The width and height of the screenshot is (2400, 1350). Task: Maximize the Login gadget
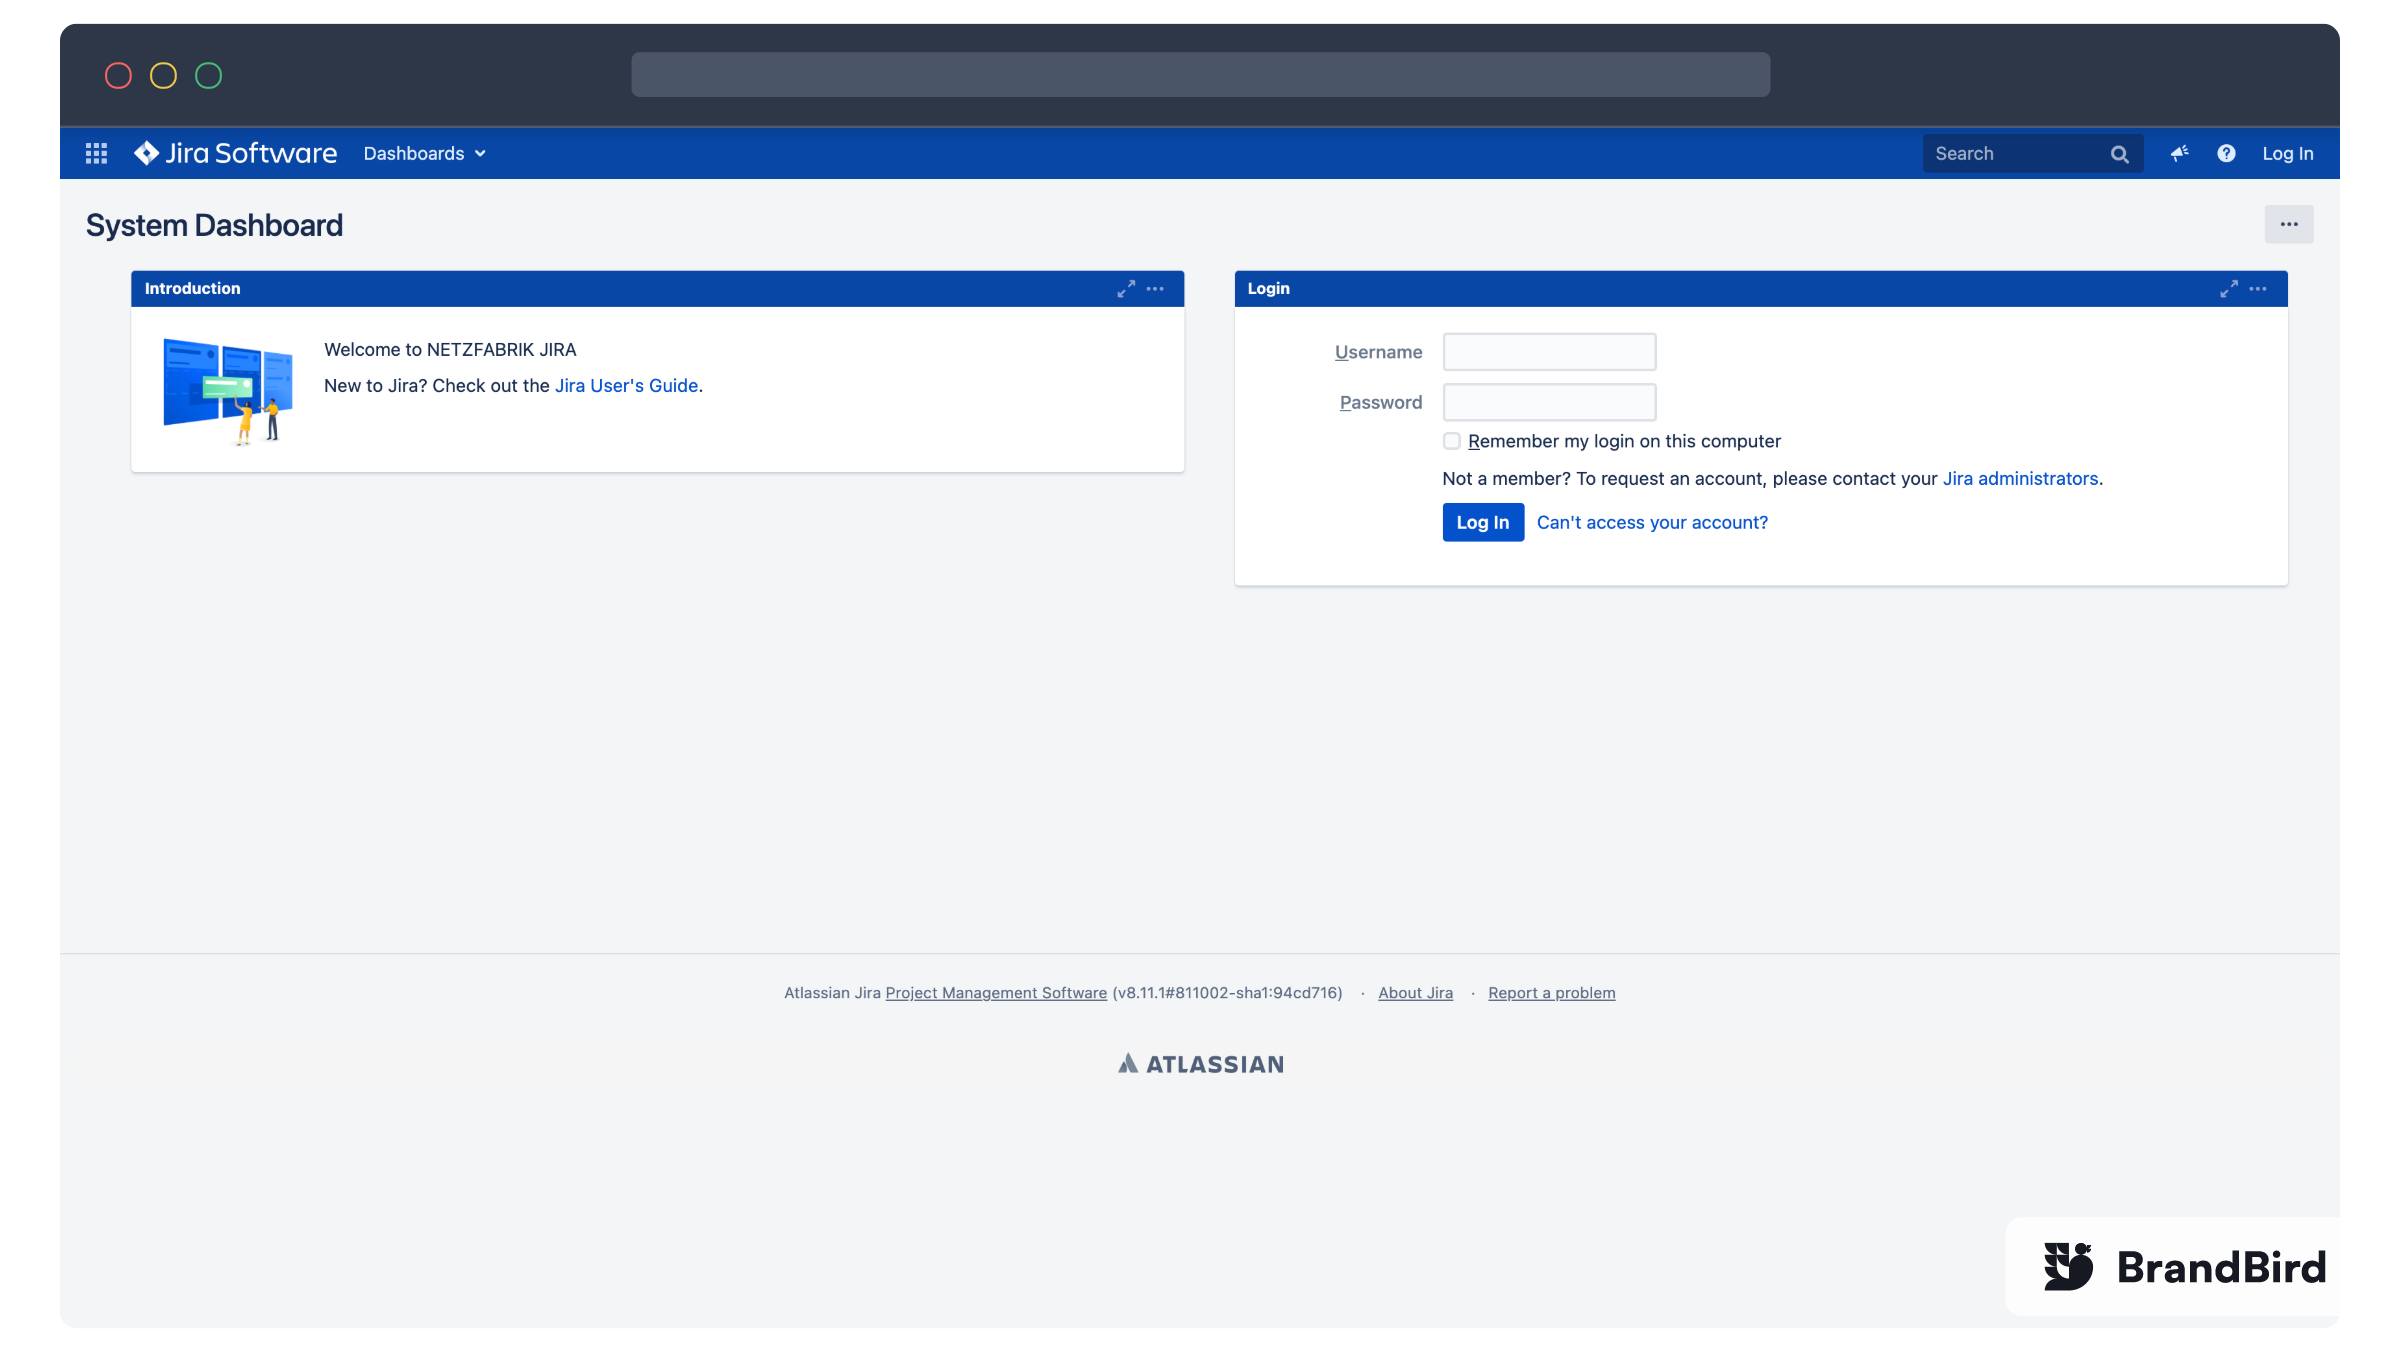pyautogui.click(x=2229, y=288)
